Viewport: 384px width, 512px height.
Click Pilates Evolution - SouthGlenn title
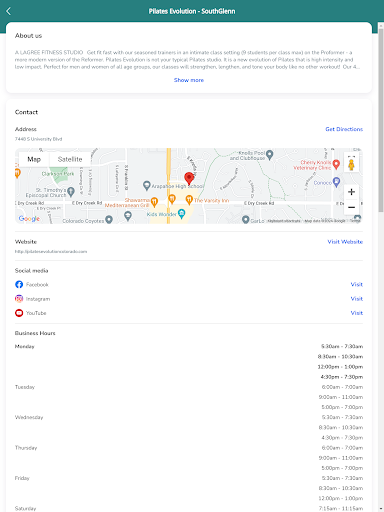192,11
